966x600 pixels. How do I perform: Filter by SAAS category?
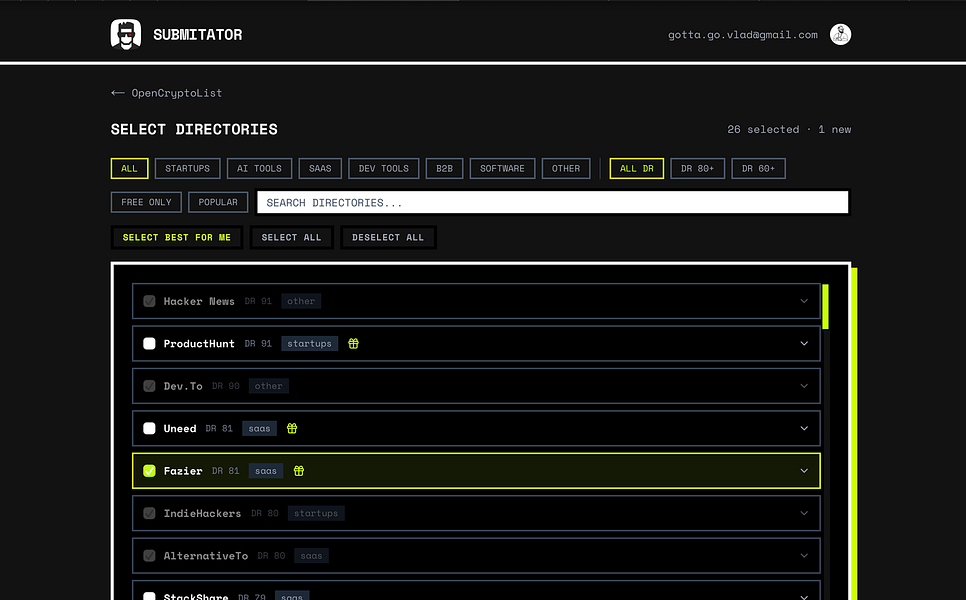pos(320,169)
